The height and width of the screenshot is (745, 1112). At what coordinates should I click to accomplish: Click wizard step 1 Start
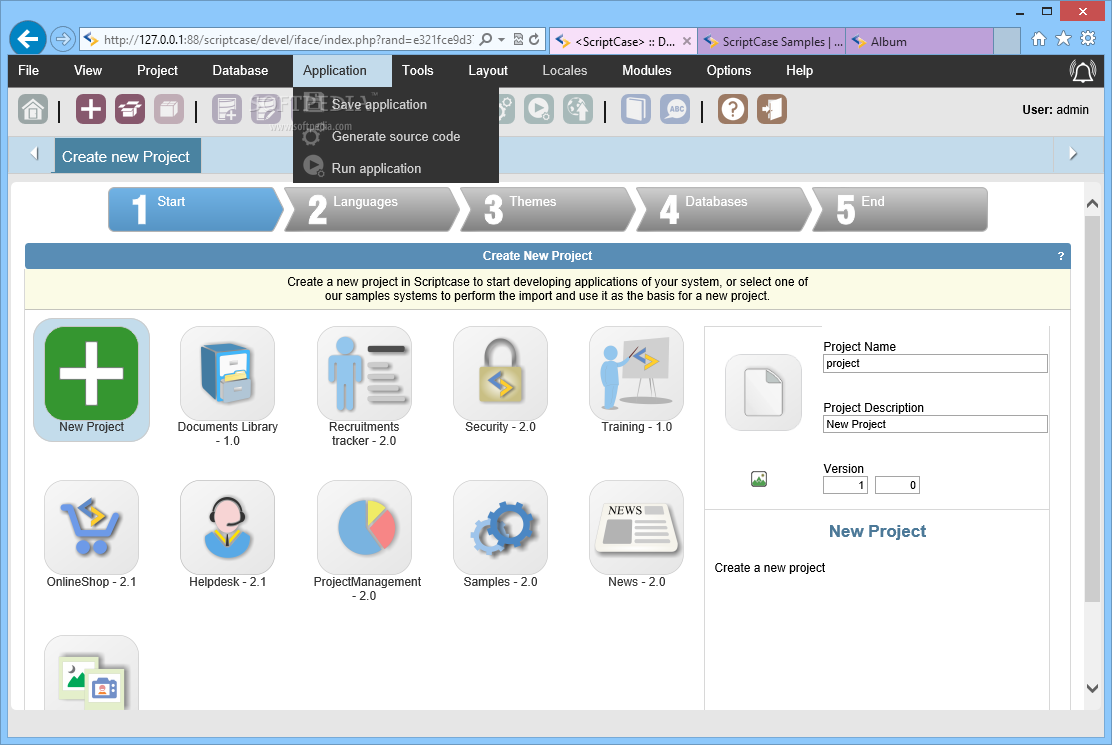coord(196,209)
